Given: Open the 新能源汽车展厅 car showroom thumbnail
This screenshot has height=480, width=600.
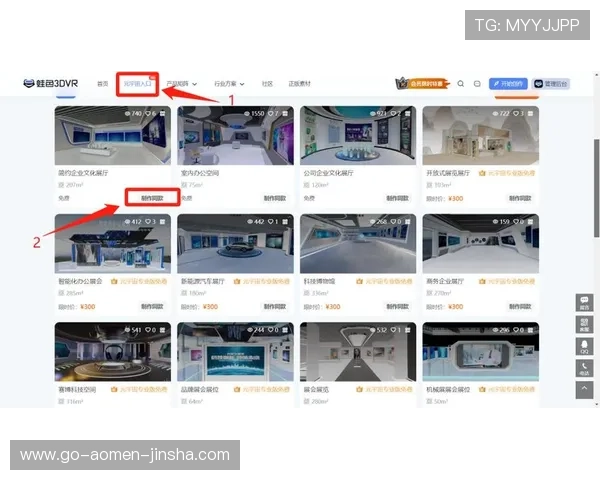Looking at the screenshot, I should (235, 243).
